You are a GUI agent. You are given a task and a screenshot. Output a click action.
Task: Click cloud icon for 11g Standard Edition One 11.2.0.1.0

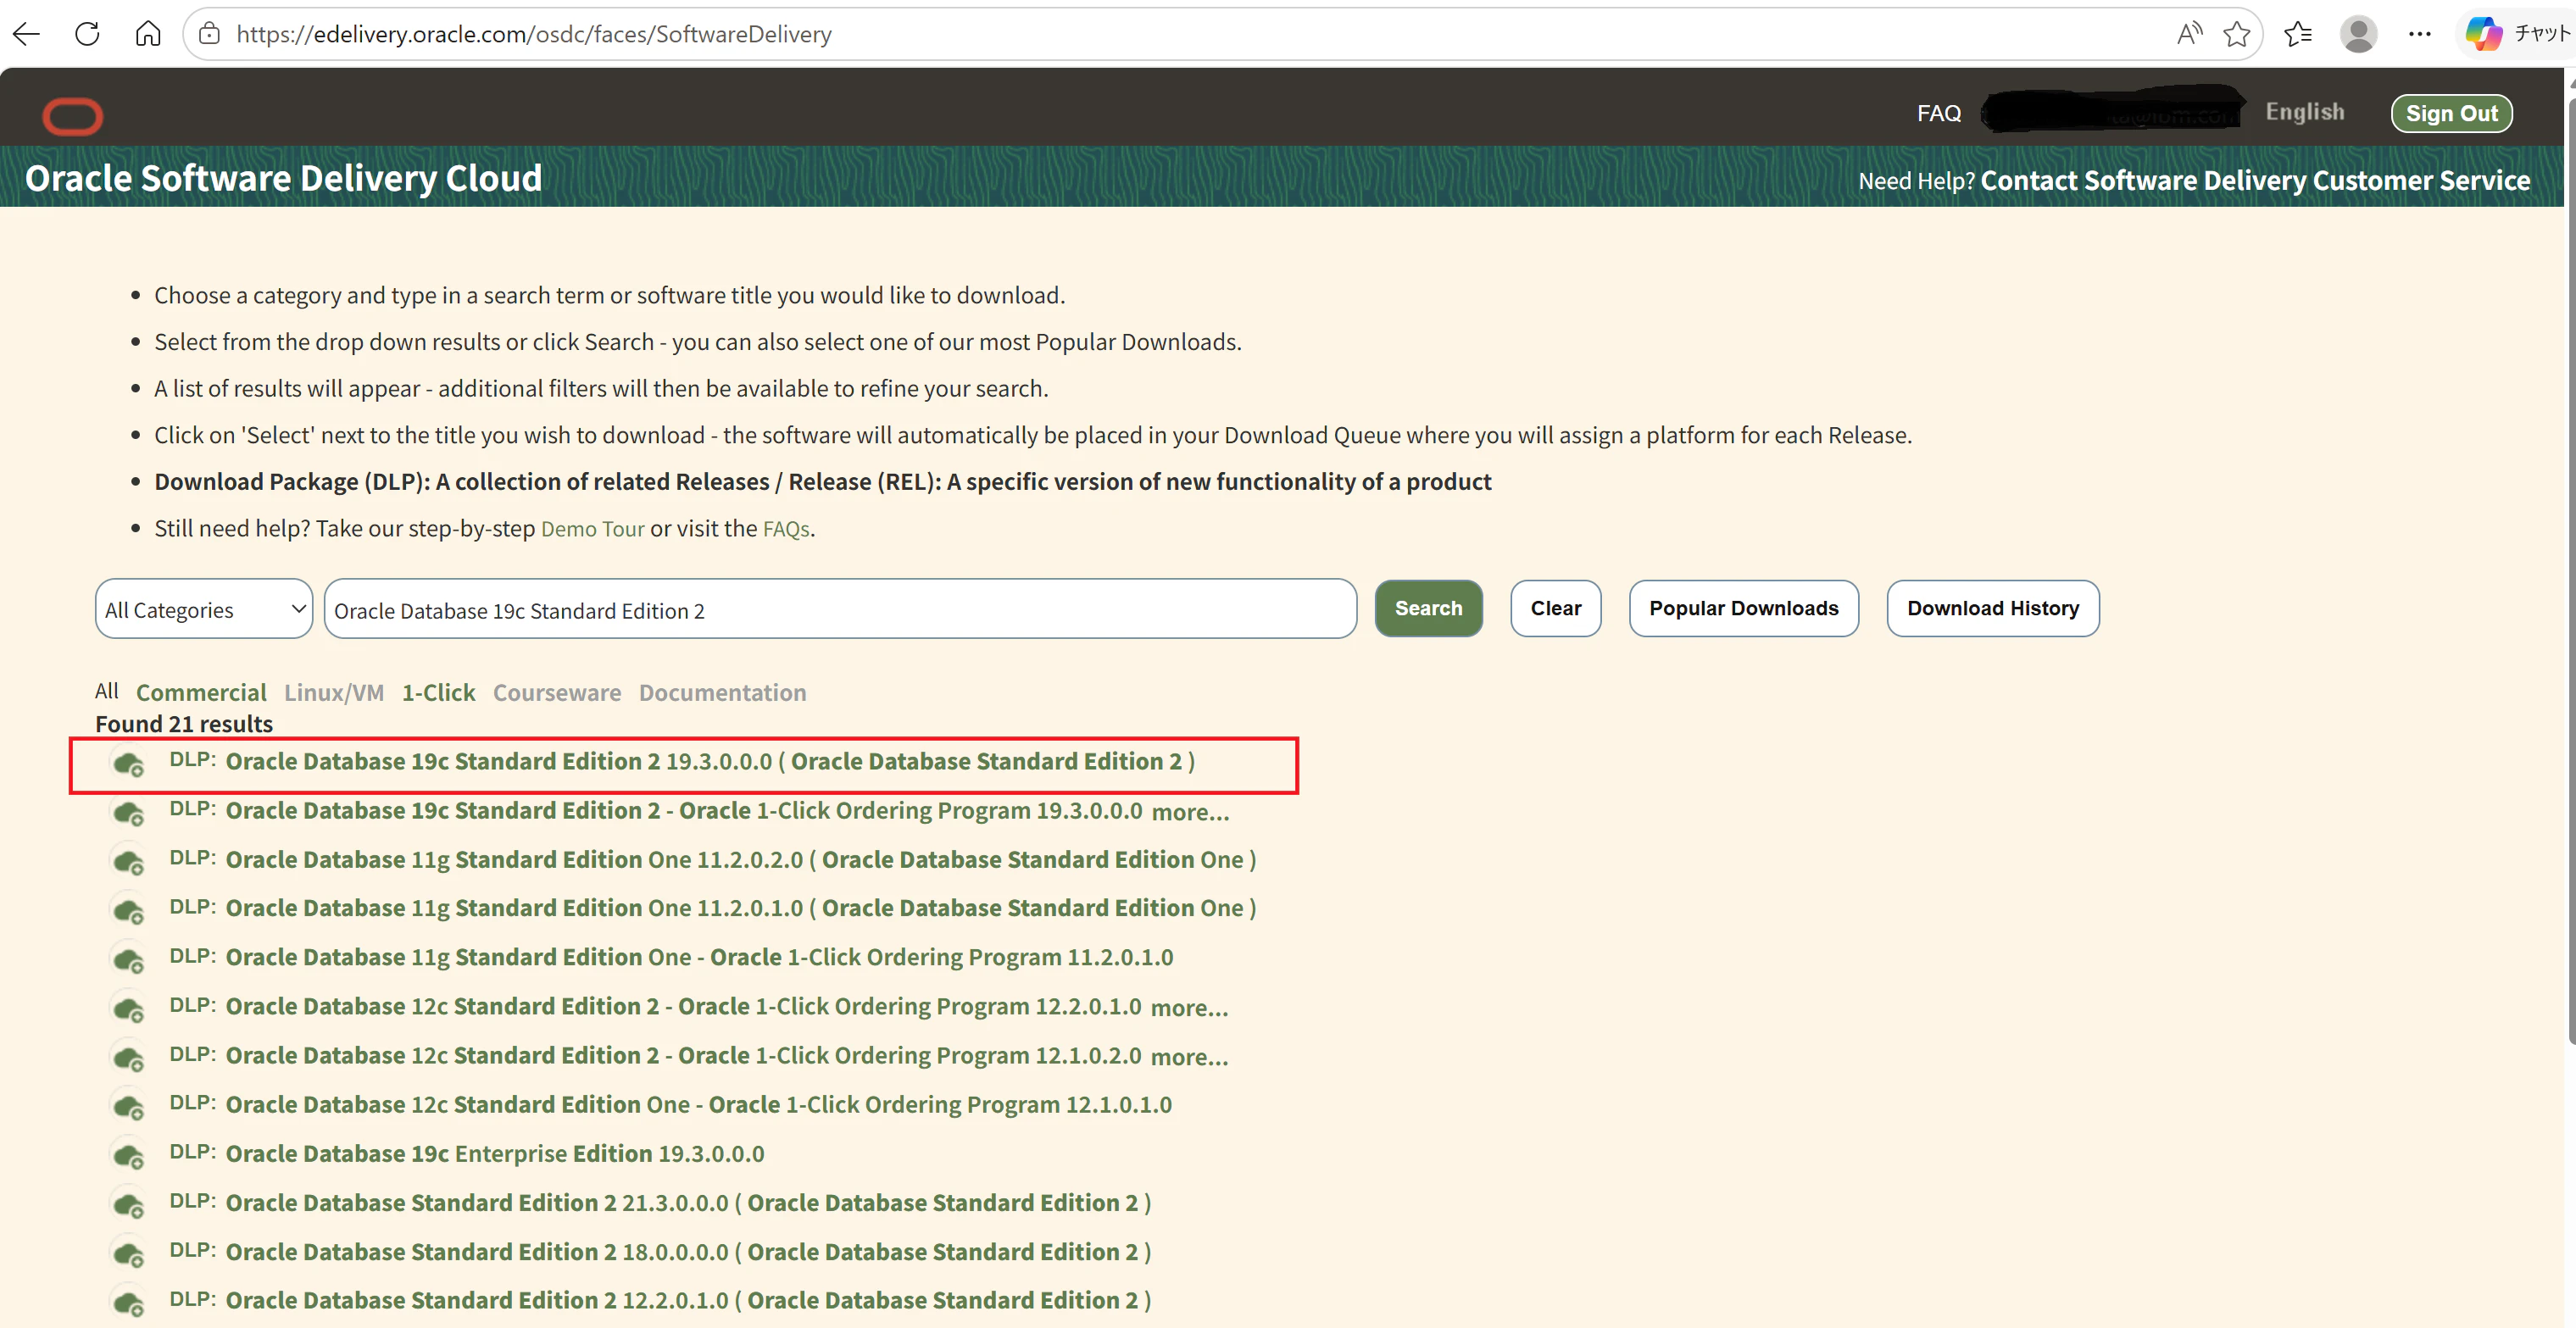pos(128,912)
